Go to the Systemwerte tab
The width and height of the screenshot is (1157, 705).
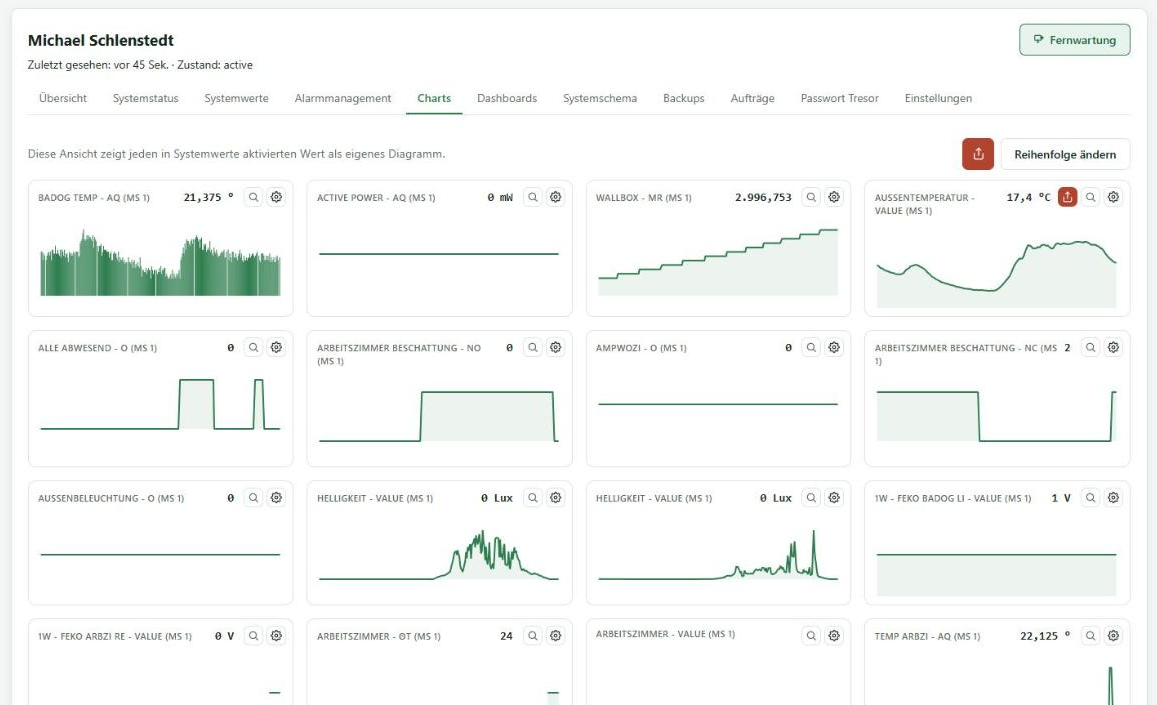pos(236,98)
